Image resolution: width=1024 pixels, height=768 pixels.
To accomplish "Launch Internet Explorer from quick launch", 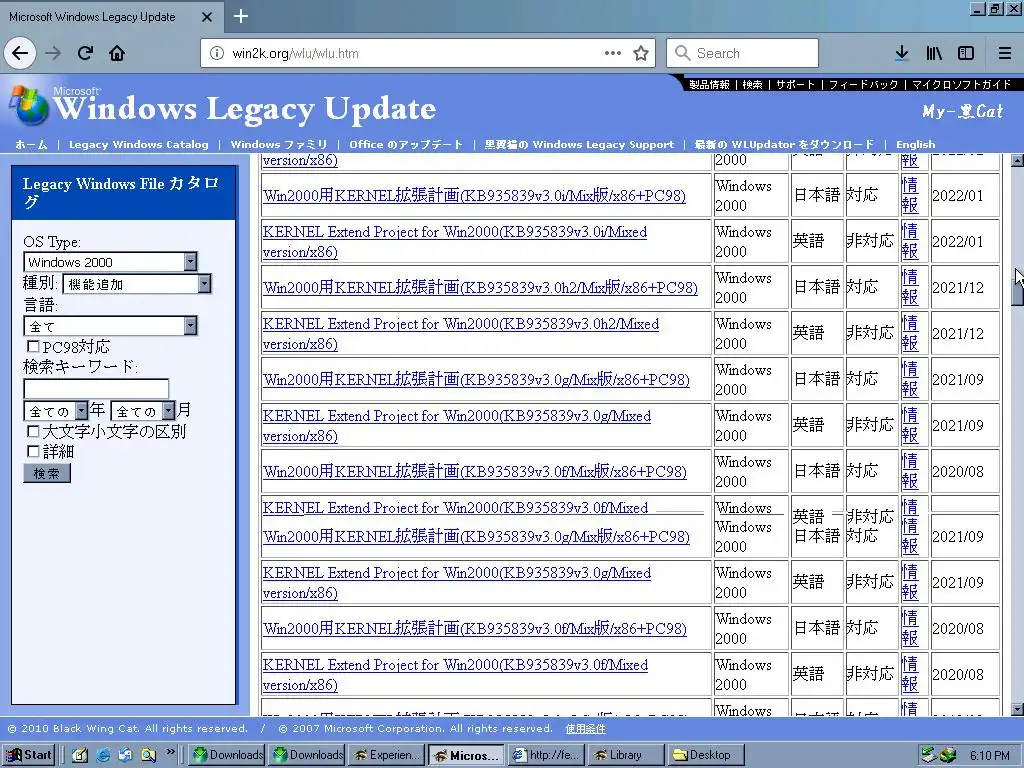I will point(103,755).
